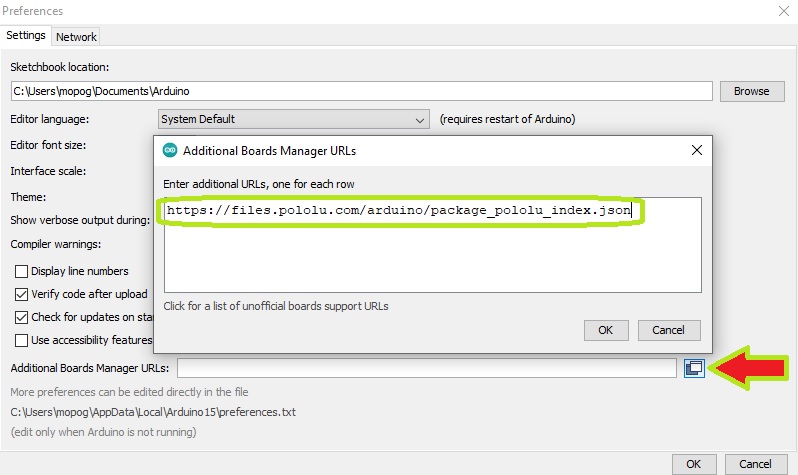Open the expand icon beside Additional Boards Manager URLs

[x=694, y=368]
